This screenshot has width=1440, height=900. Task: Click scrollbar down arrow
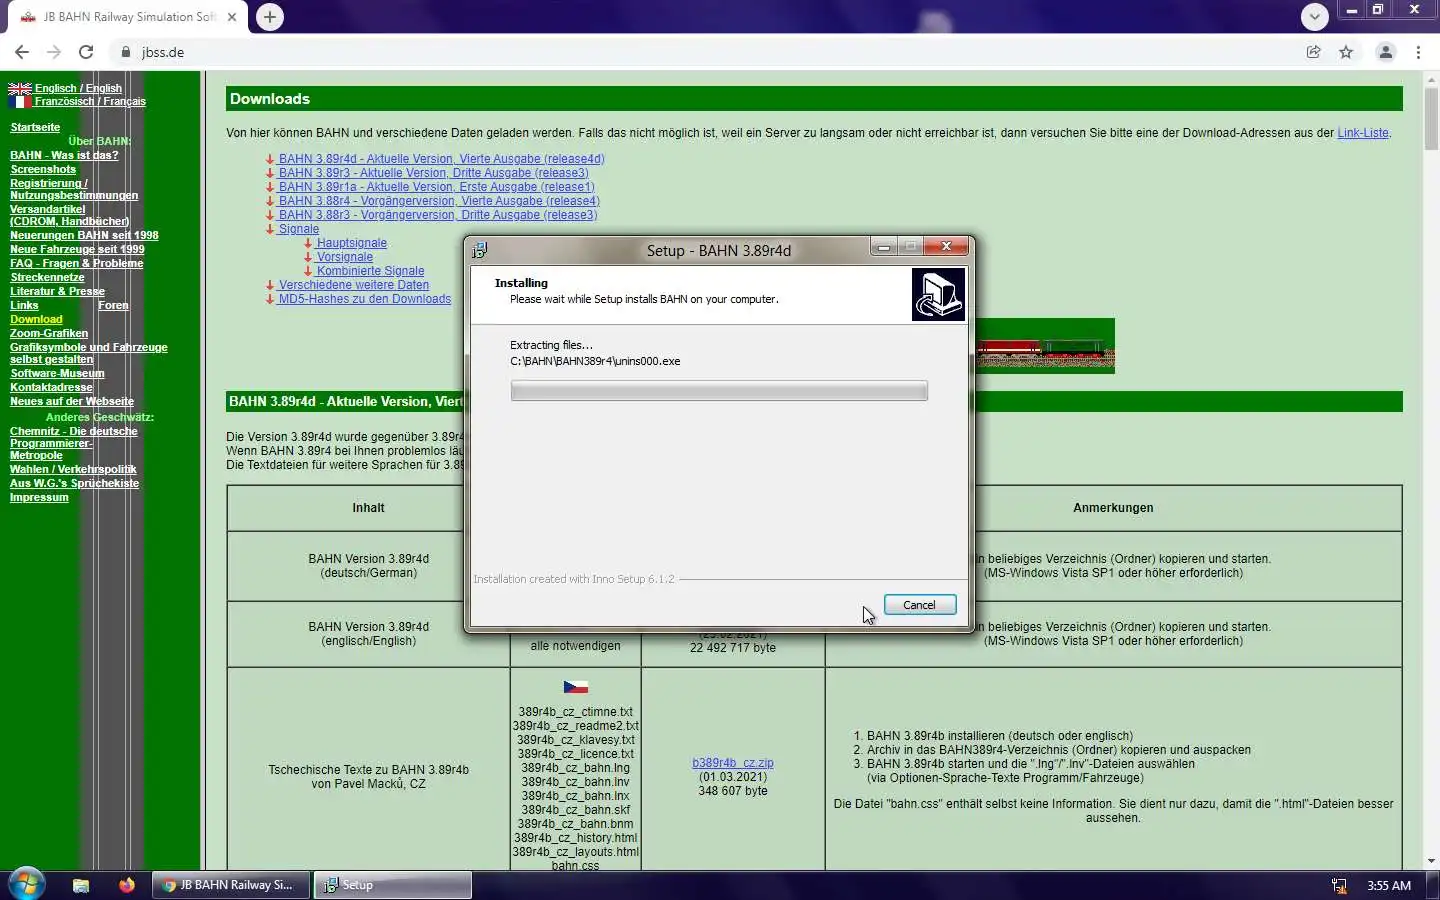[x=1431, y=861]
